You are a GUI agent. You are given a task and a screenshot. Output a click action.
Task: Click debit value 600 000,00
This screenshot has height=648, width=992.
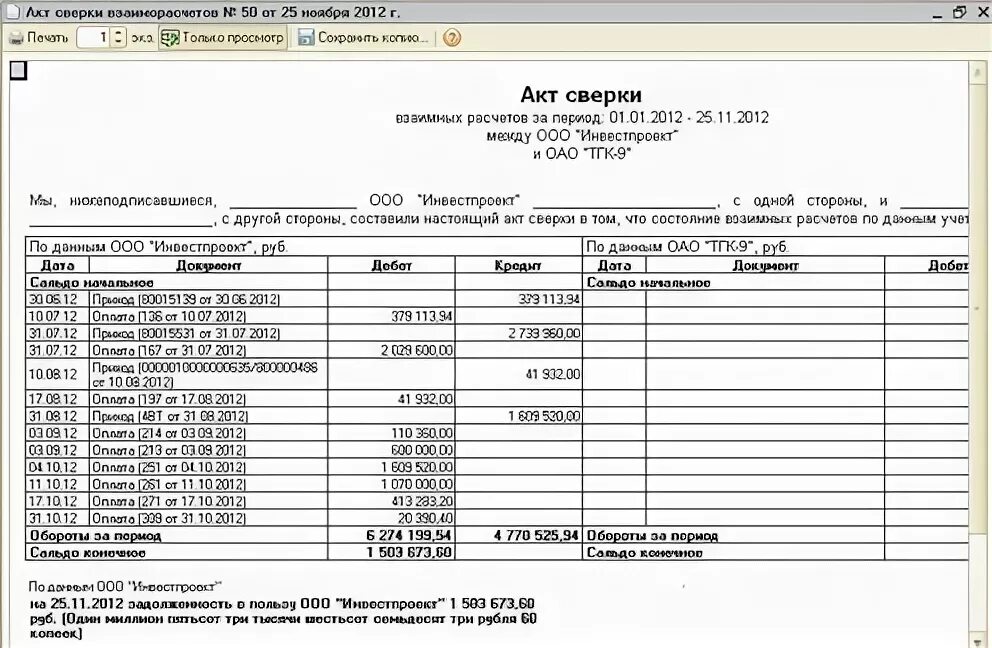point(422,450)
